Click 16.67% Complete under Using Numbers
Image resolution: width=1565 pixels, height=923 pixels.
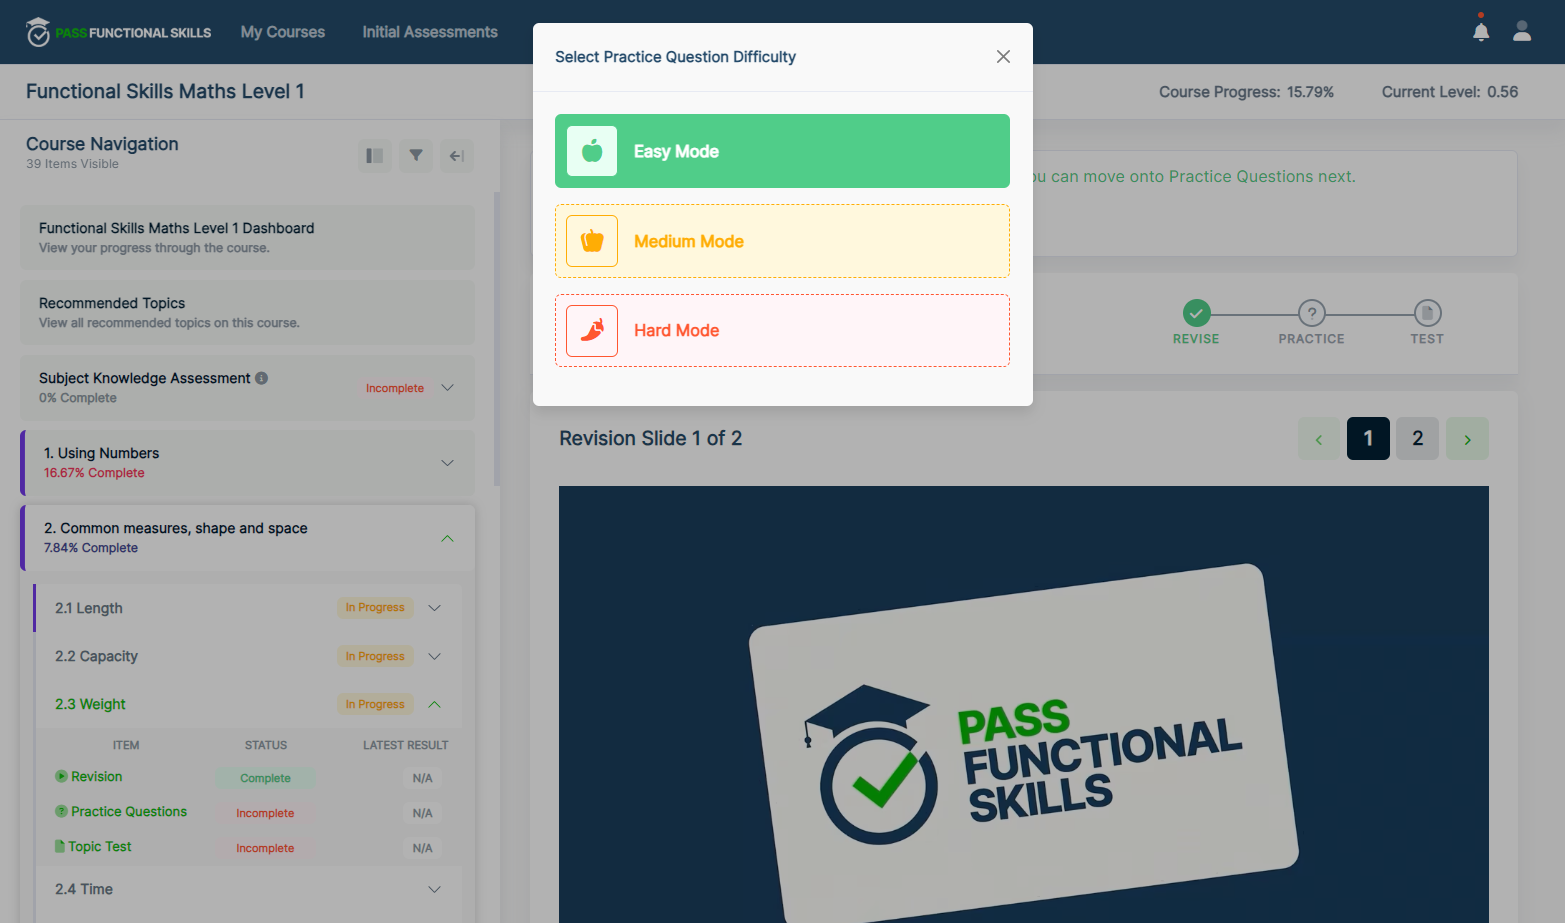point(94,473)
